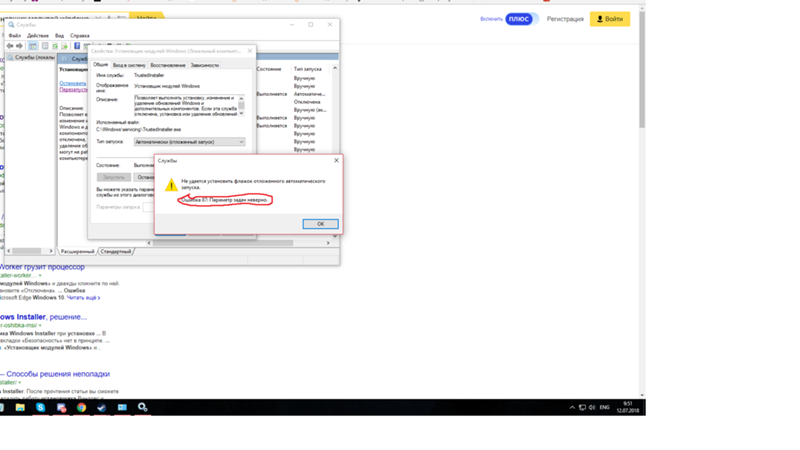Toggle the Yandex ПЛЮС switch
800x450 pixels.
point(521,19)
